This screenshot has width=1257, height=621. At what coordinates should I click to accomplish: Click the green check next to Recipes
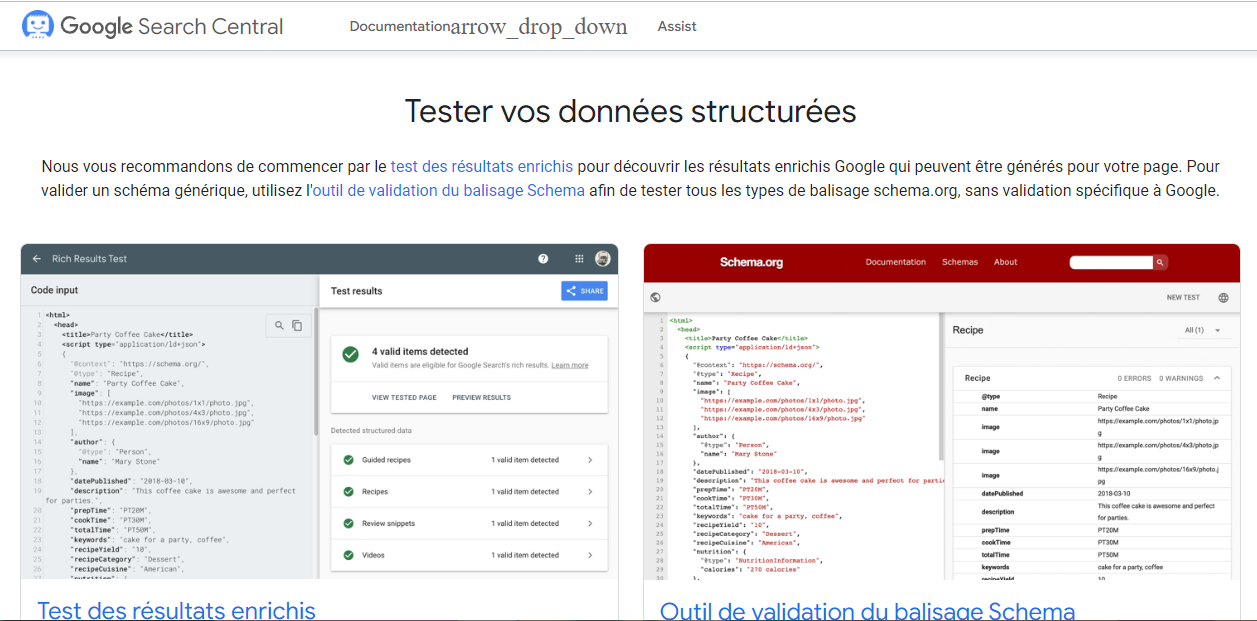(348, 492)
